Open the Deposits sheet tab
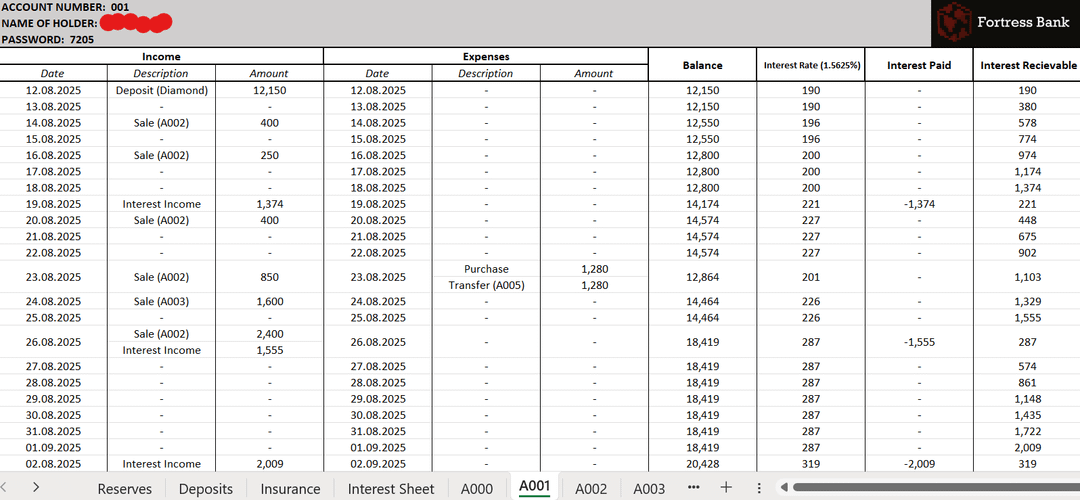Screen dimensions: 1080x500 pos(205,488)
